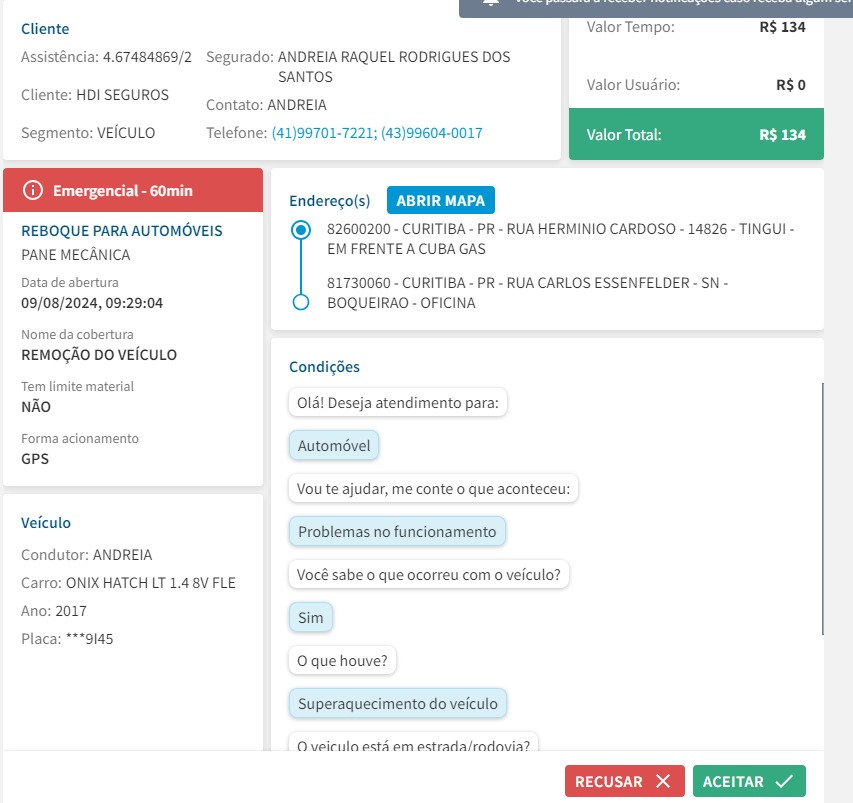Screen dimensions: 853x803
Task: Dial phone number (43)99604-0017
Action: pos(432,133)
